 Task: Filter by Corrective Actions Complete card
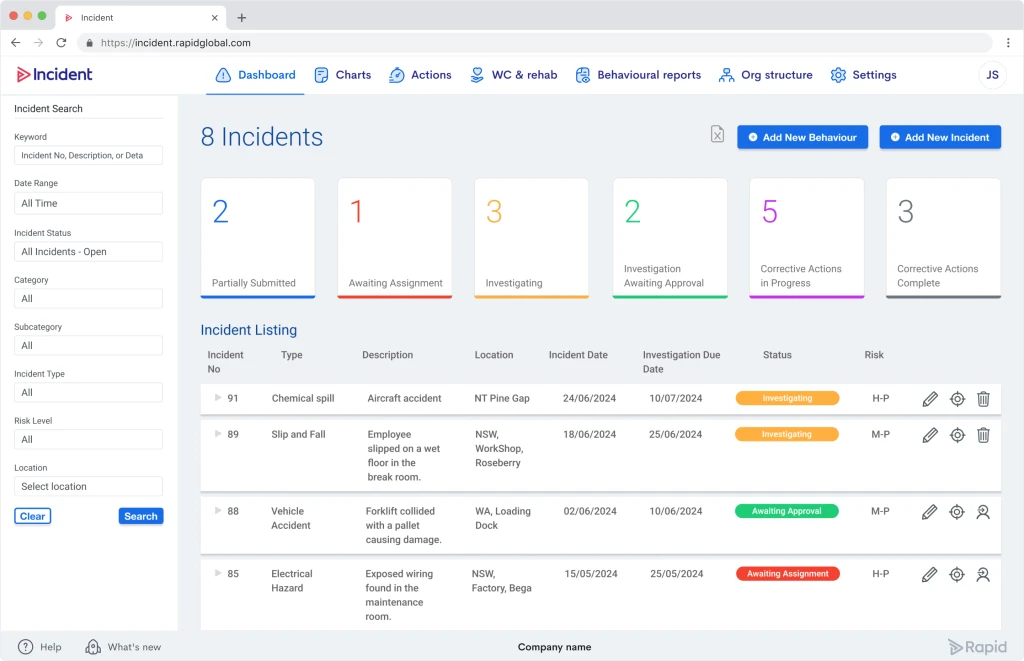click(x=943, y=238)
